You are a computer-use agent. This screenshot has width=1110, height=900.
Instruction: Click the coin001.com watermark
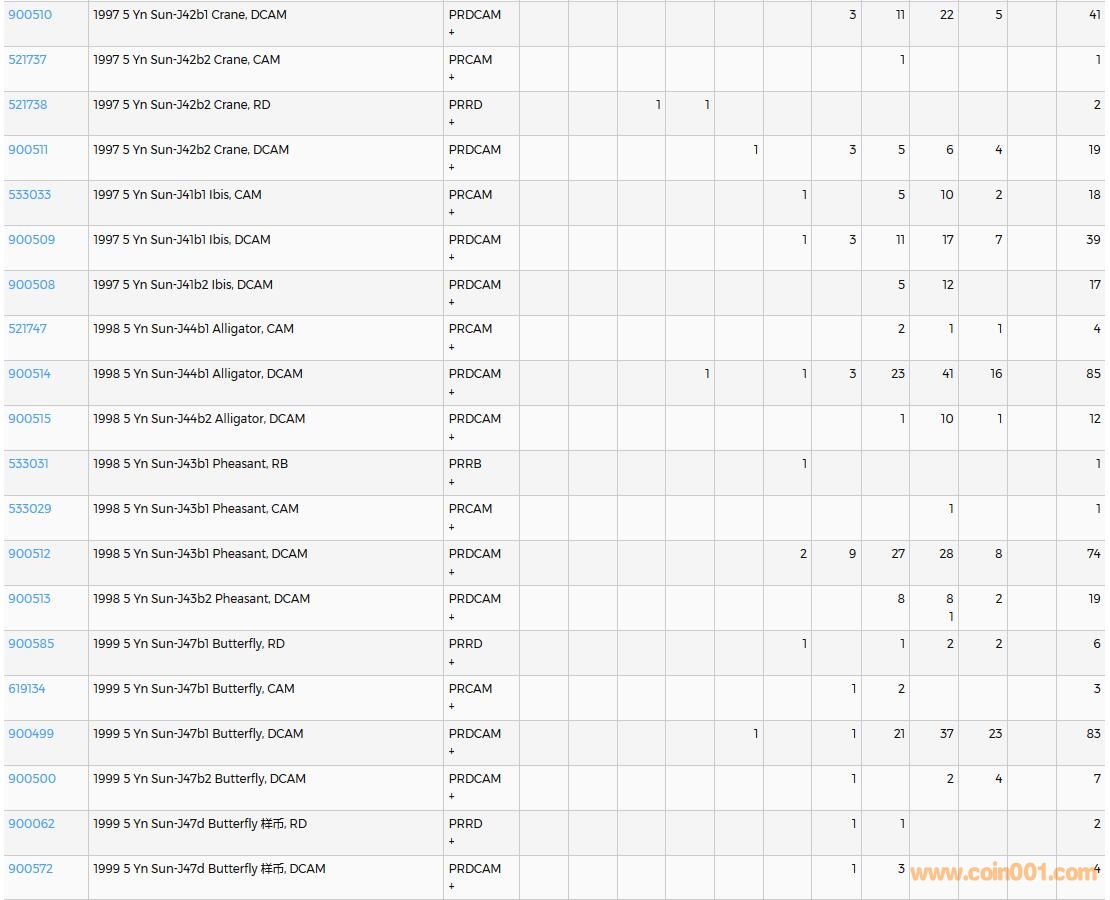pos(1003,873)
